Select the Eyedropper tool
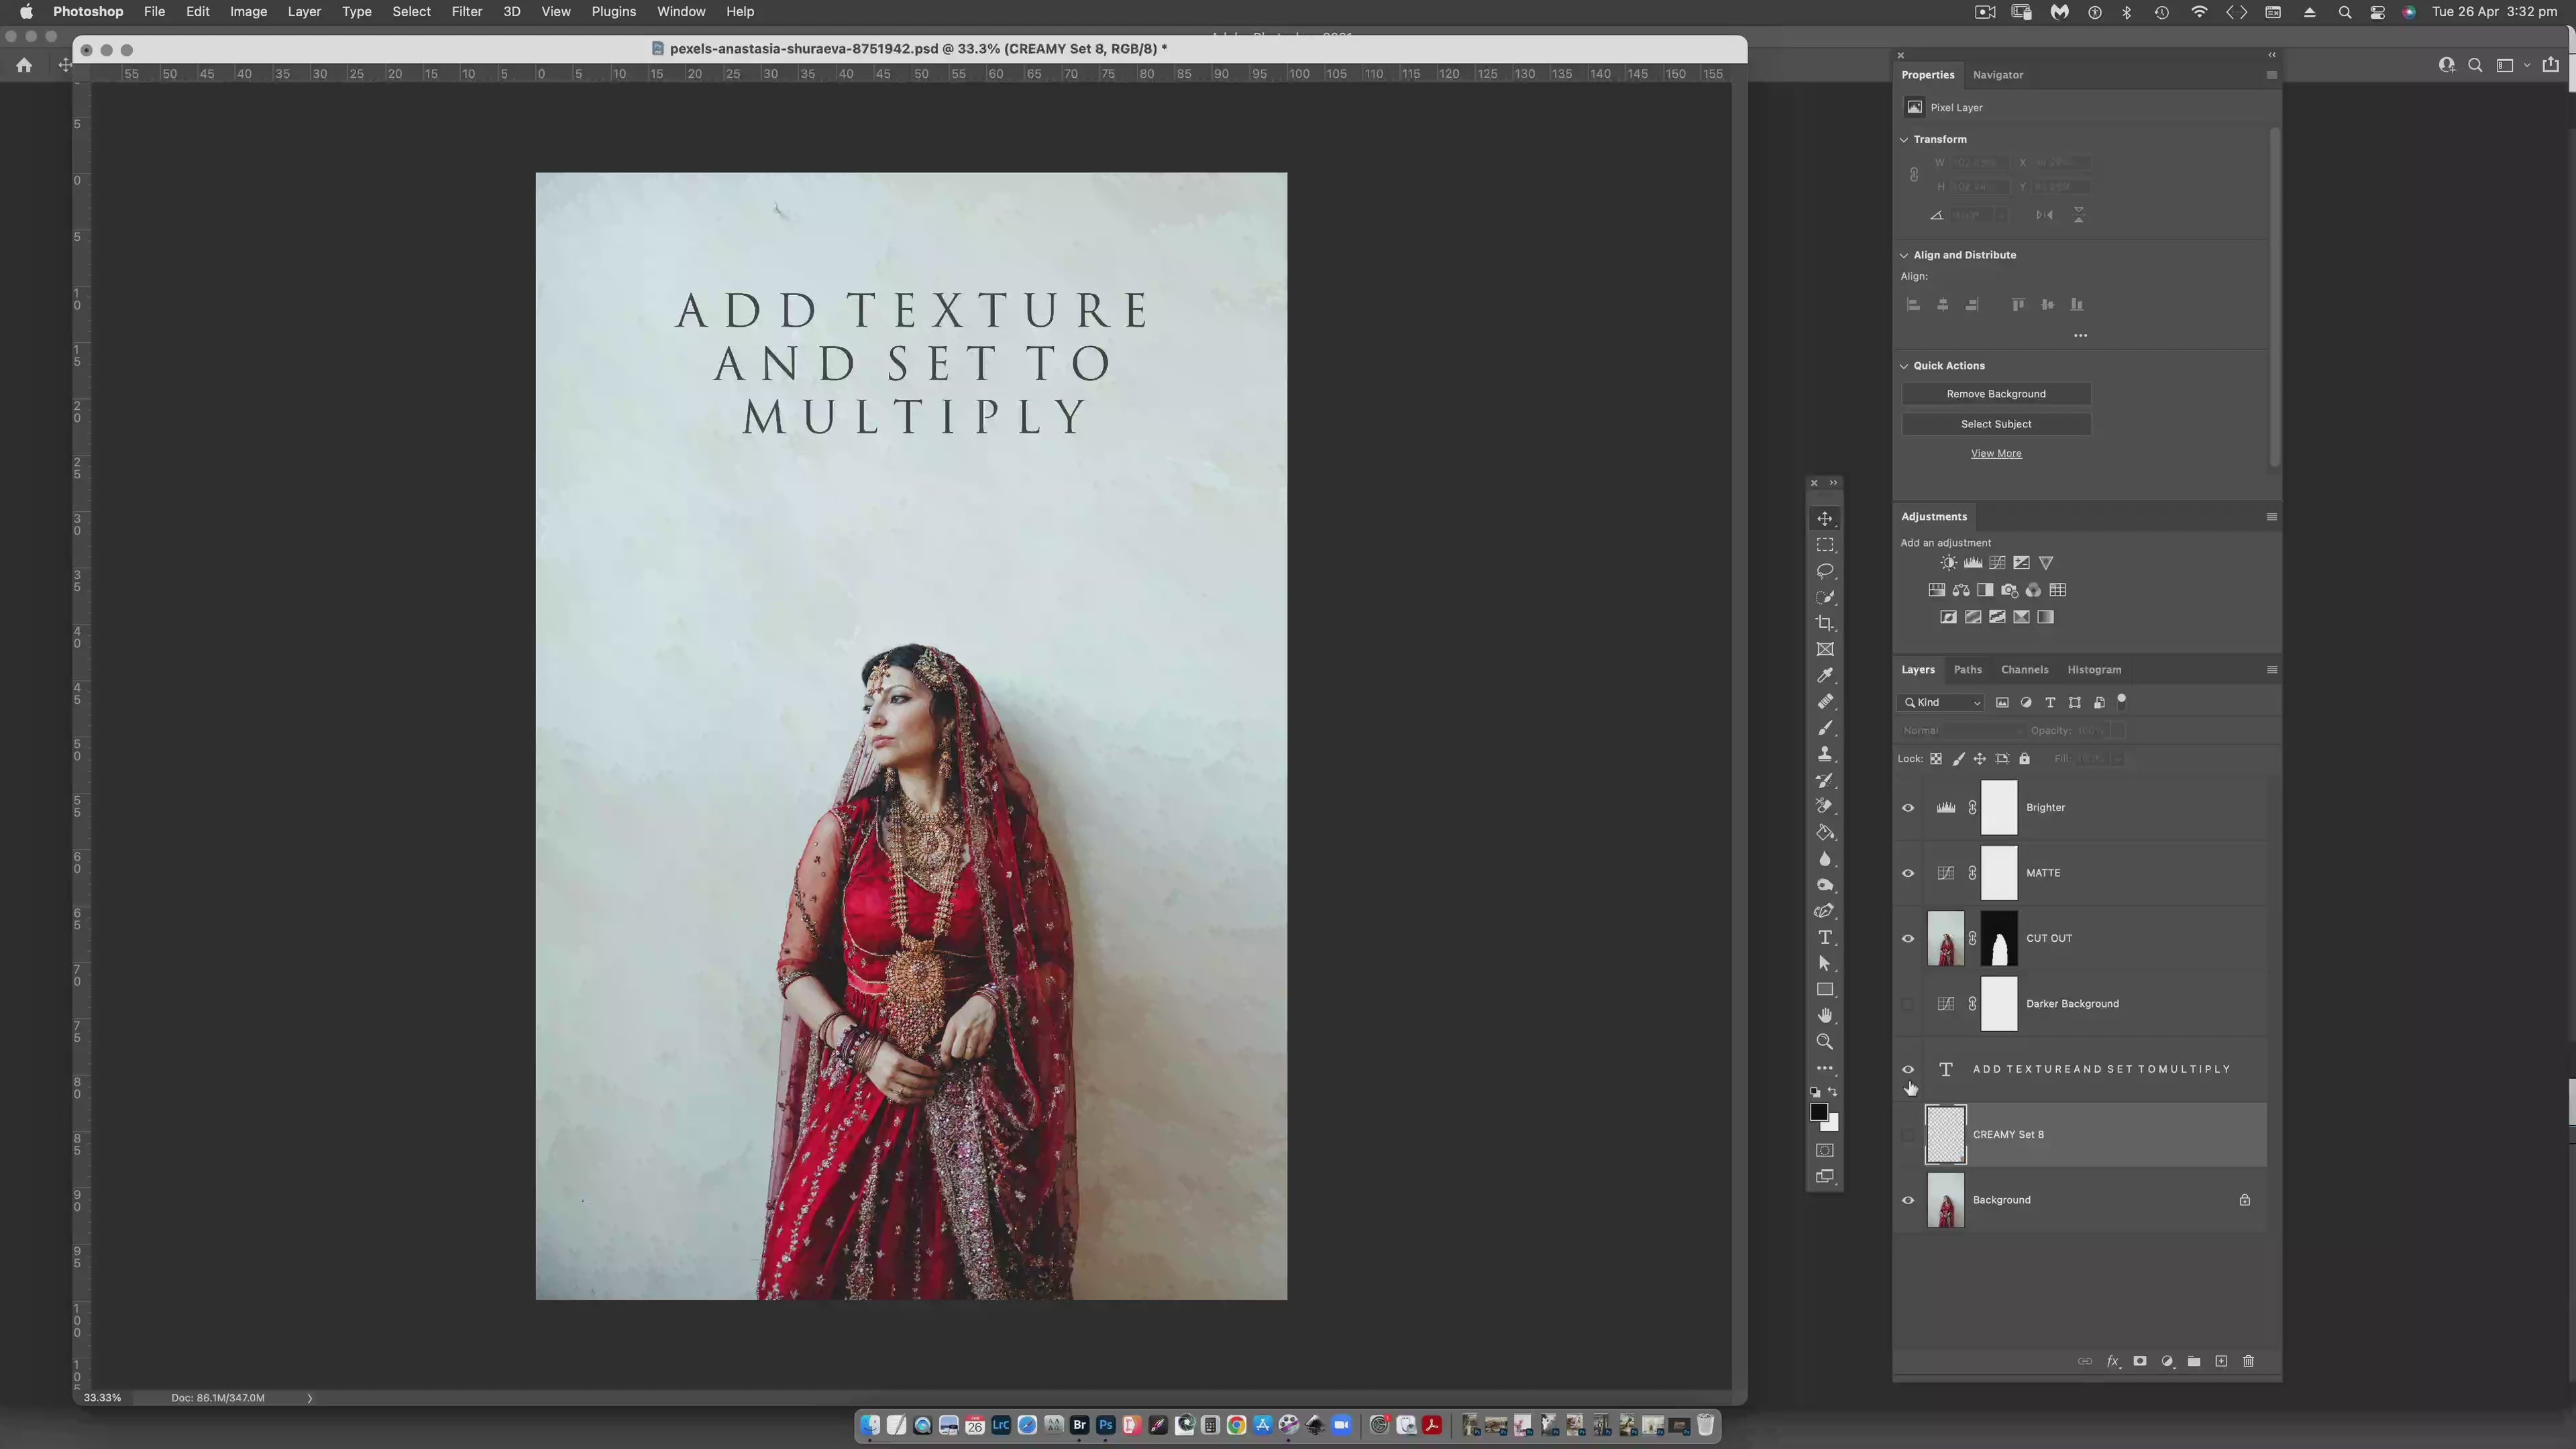 (x=1825, y=675)
